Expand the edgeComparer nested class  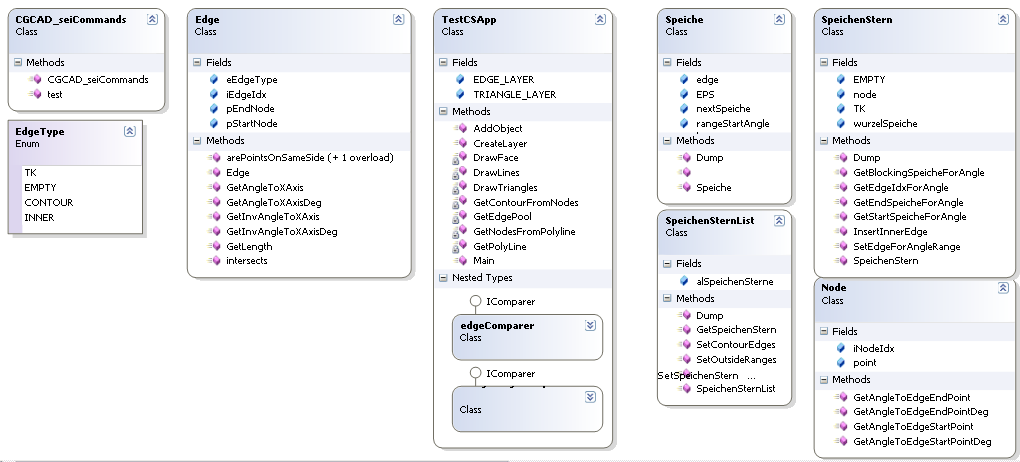tap(590, 324)
